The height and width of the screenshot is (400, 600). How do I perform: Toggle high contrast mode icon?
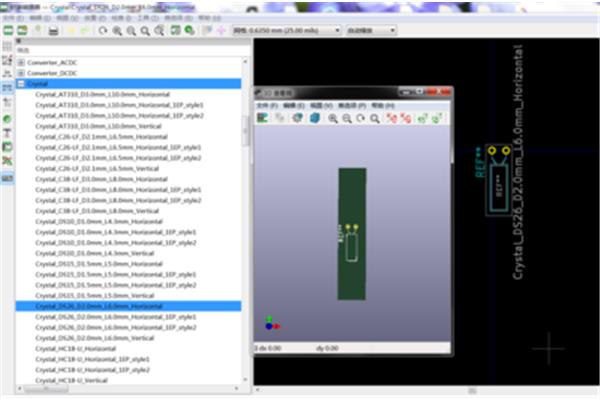7,161
